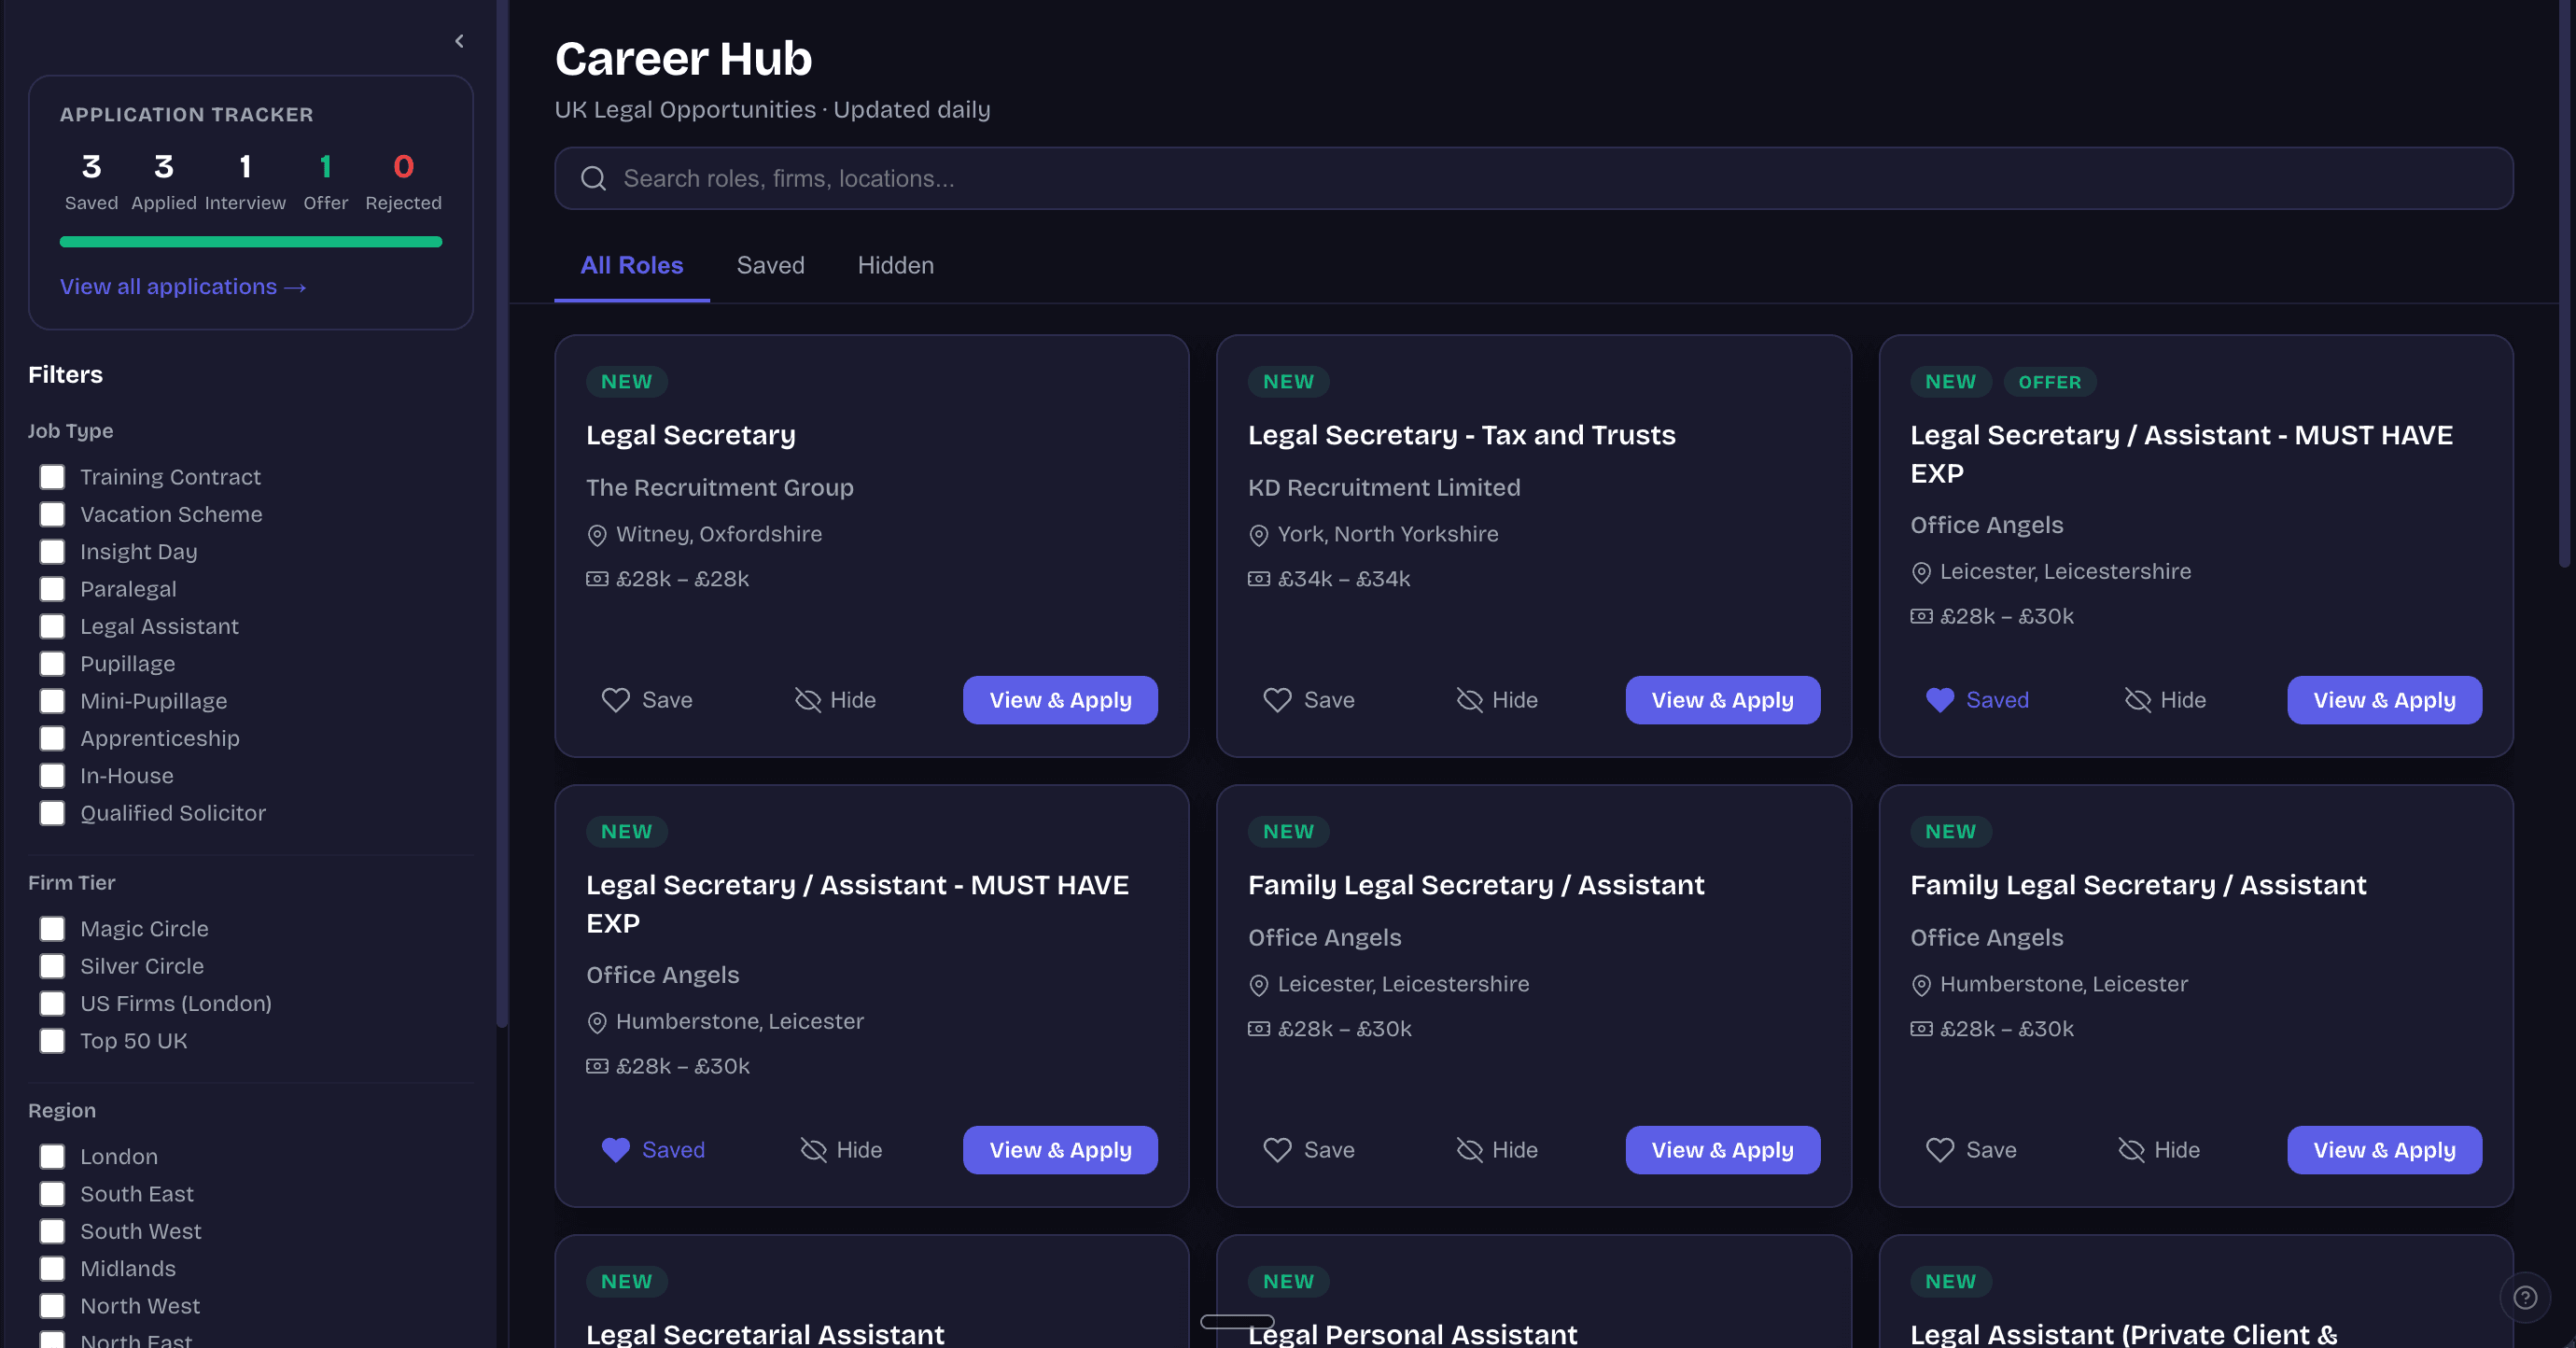The image size is (2576, 1348).
Task: Click the search magnifier icon
Action: pos(594,178)
